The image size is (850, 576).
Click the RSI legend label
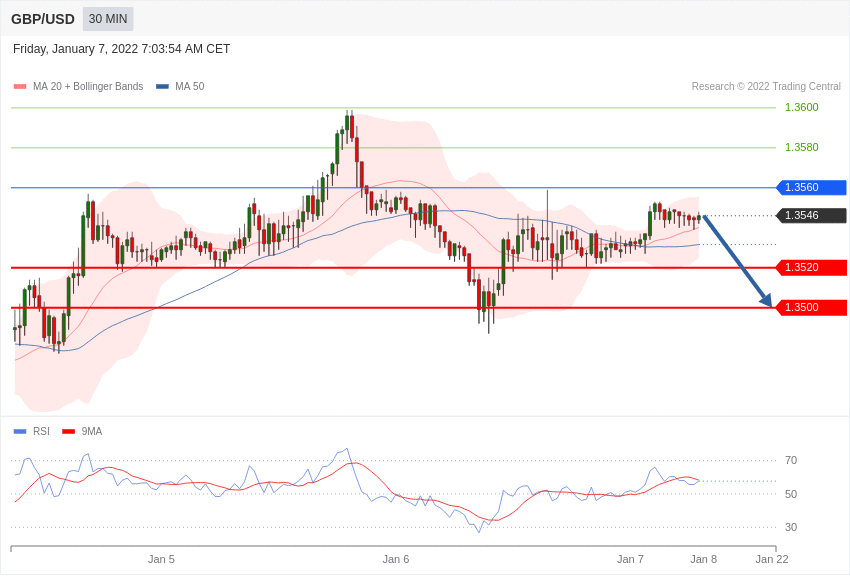coord(41,431)
